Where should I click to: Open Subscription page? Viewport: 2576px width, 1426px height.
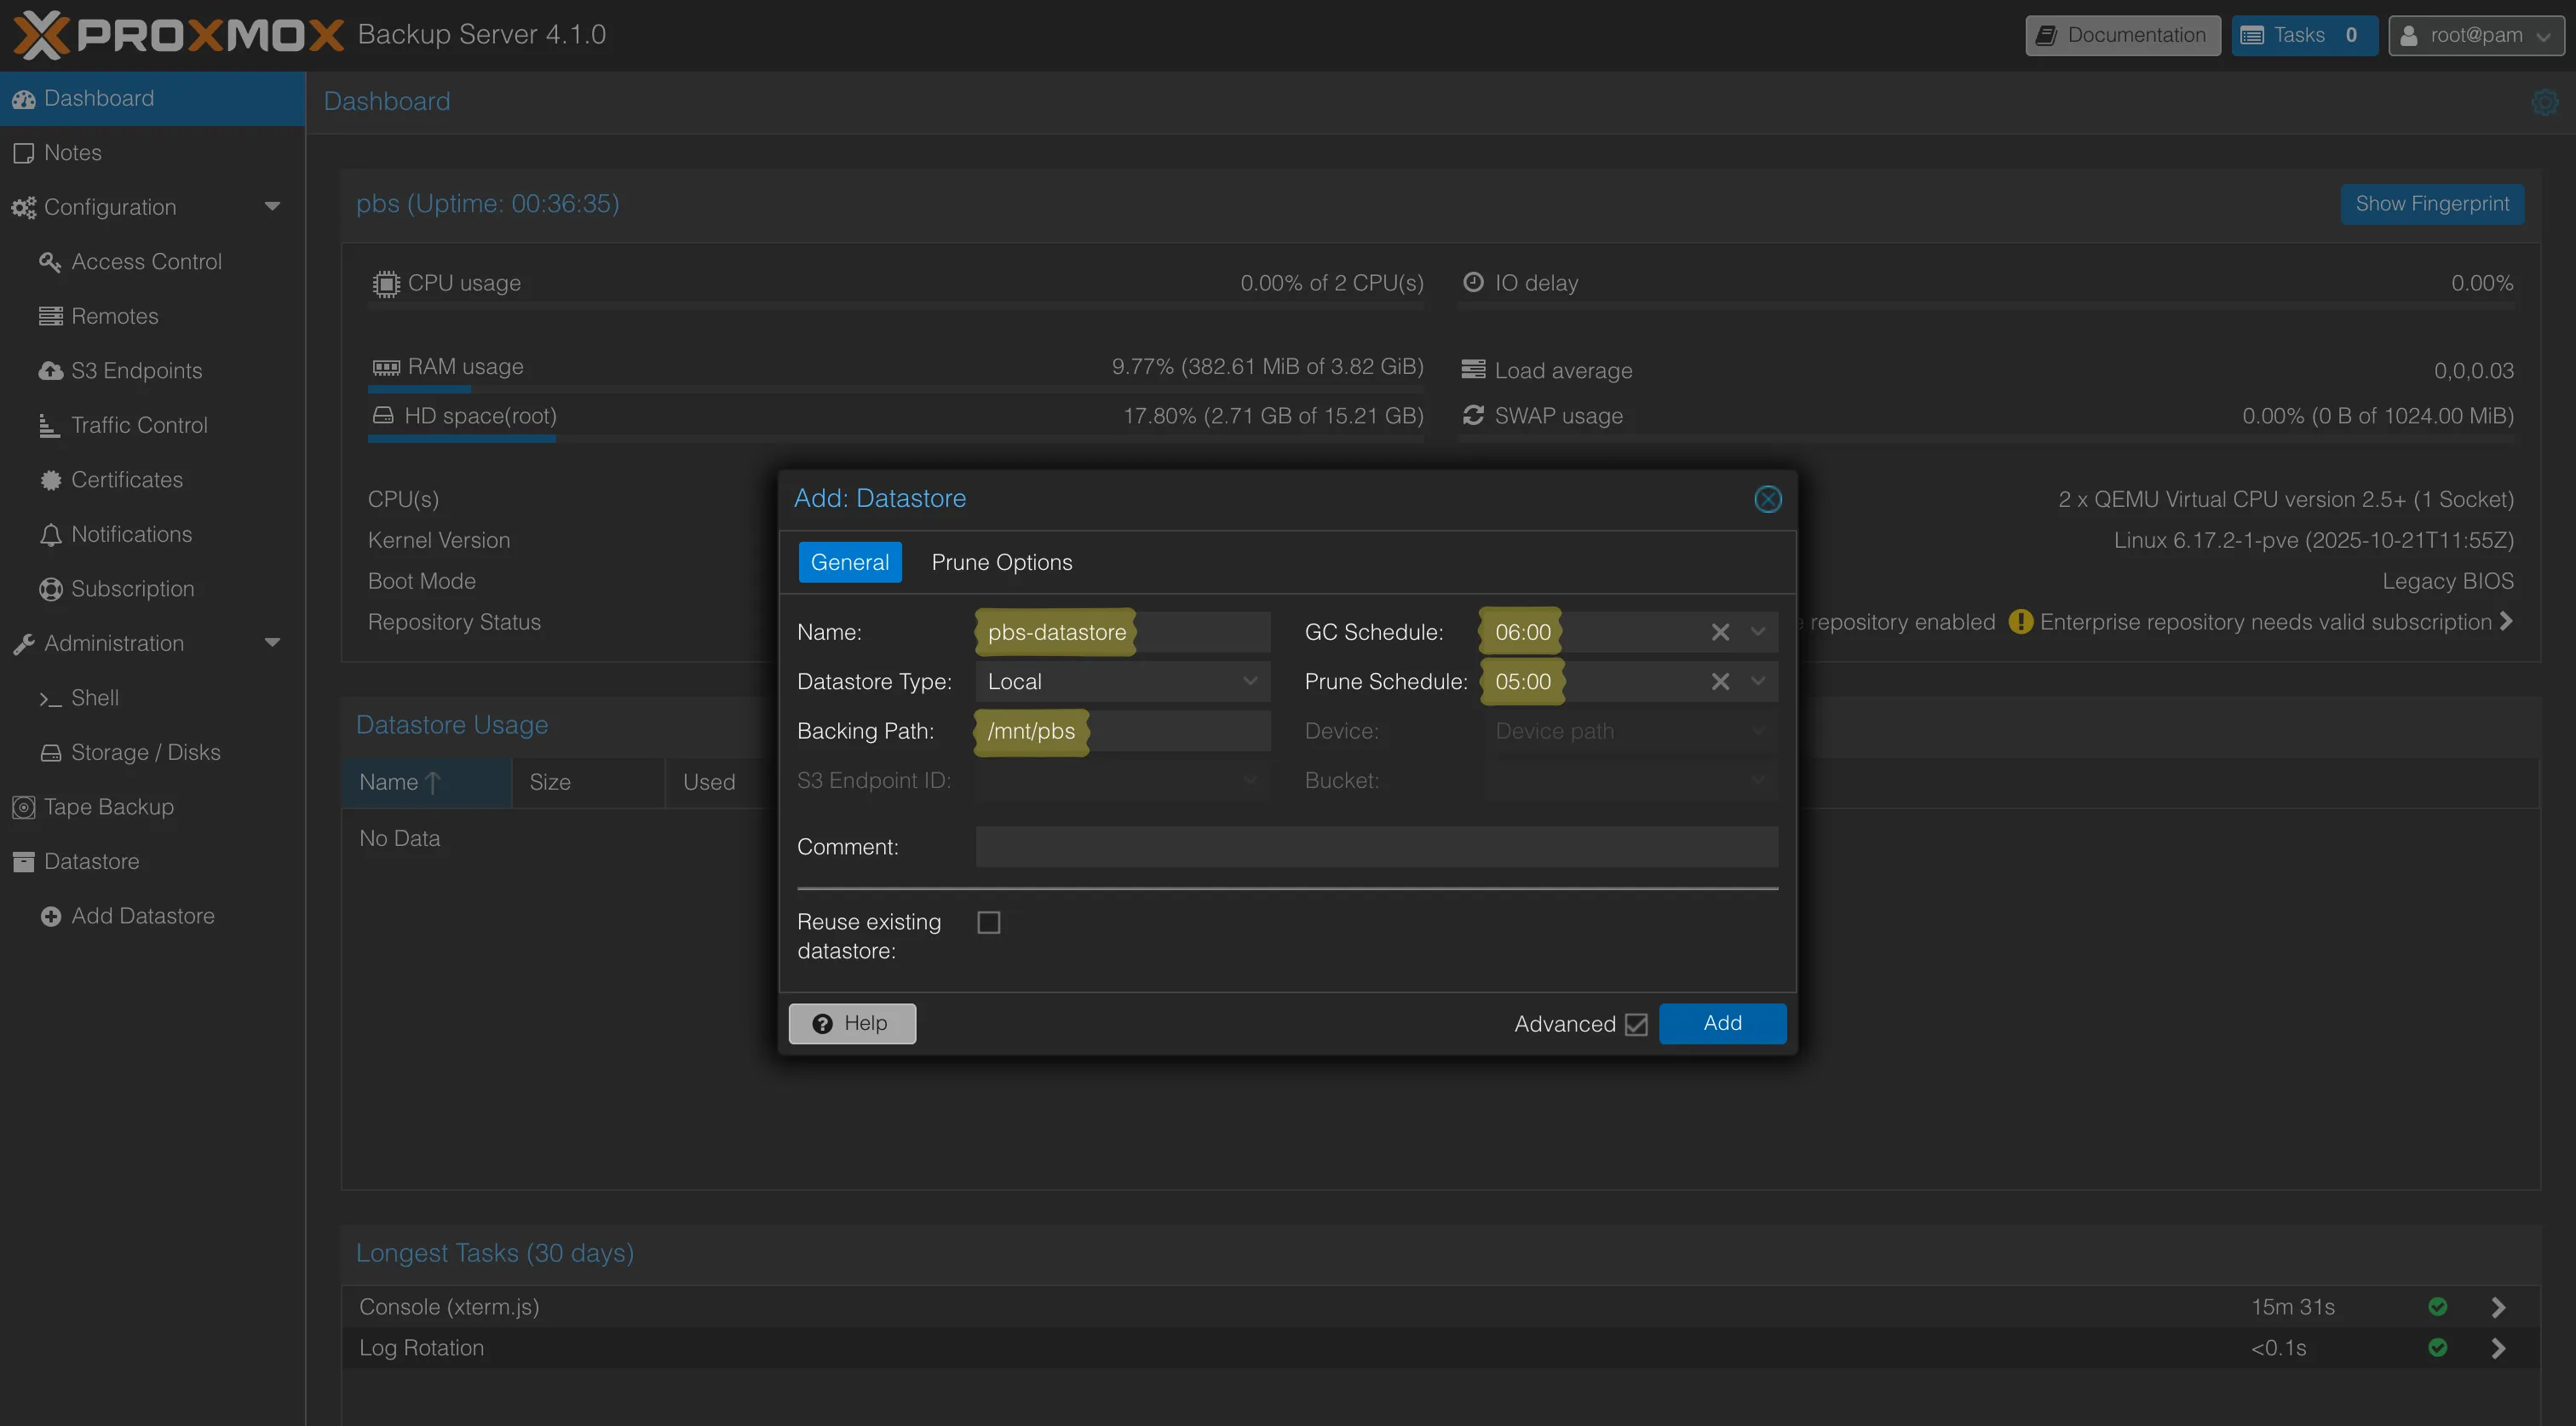pyautogui.click(x=152, y=589)
